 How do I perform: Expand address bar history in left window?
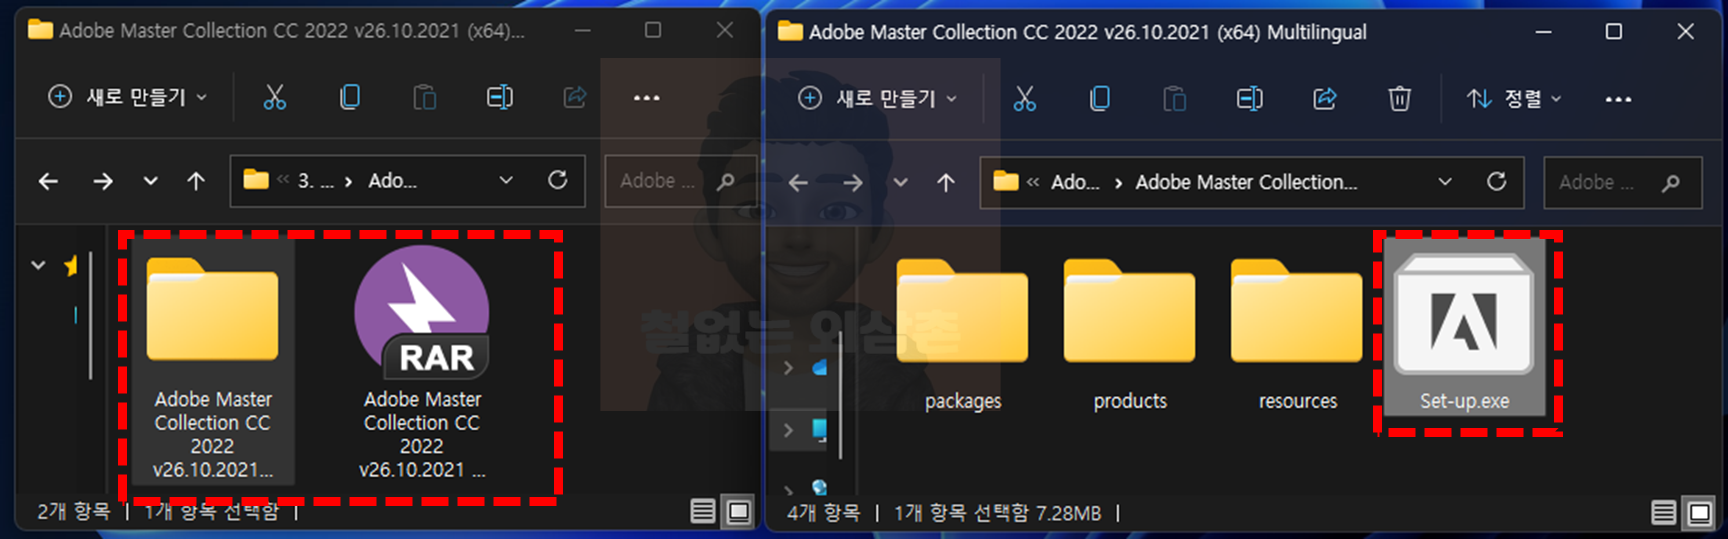[506, 180]
